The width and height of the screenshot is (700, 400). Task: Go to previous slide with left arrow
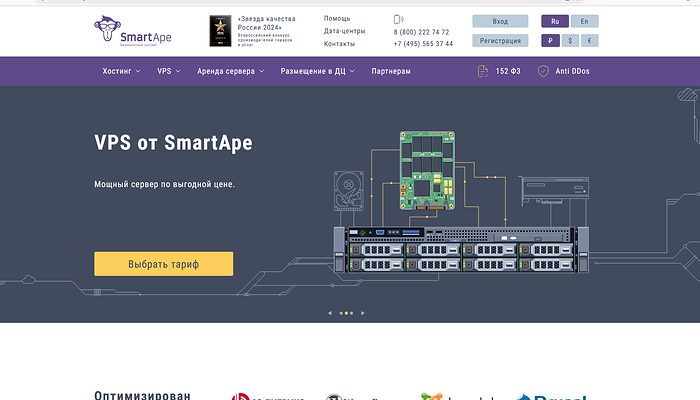pyautogui.click(x=330, y=313)
